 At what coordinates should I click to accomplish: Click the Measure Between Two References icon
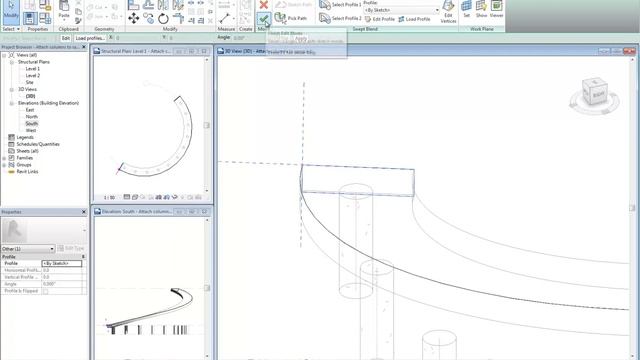click(224, 18)
